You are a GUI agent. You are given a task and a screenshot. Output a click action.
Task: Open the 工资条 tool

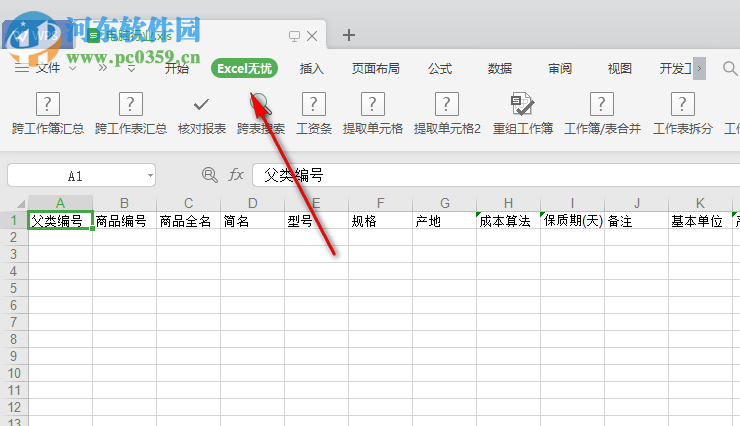[x=314, y=113]
